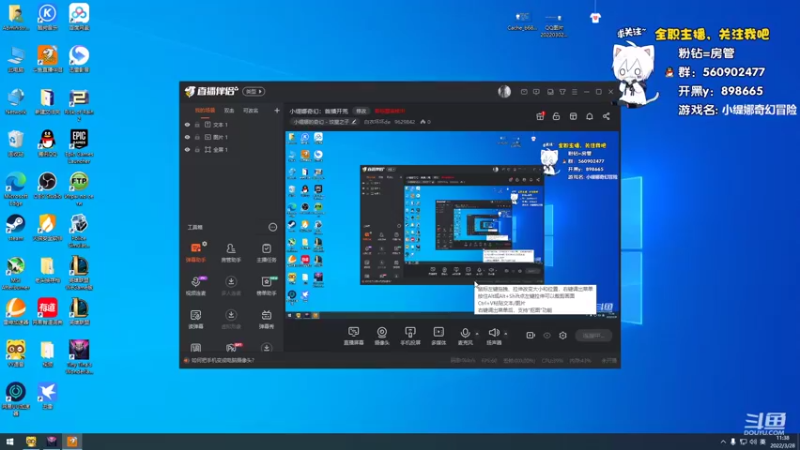Switch to the middle scene tab
The height and width of the screenshot is (450, 800).
229,111
